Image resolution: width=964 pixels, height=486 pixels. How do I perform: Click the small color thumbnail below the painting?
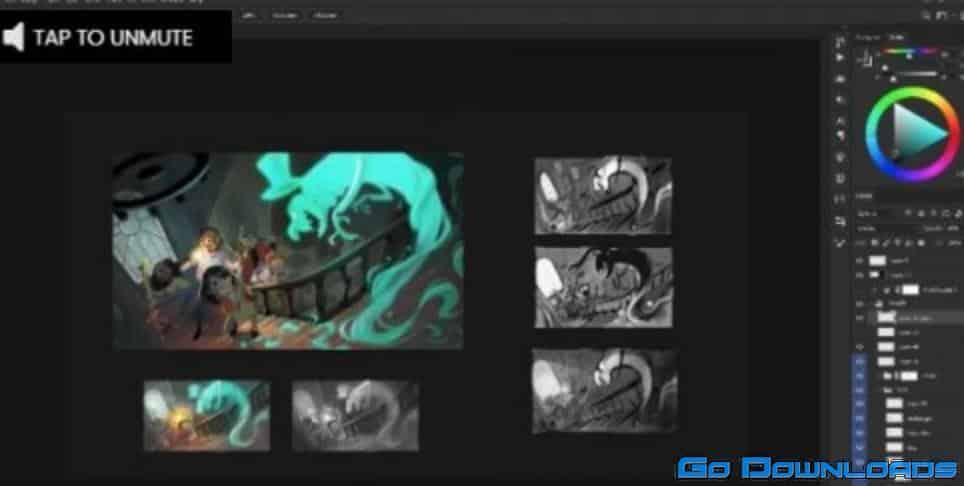point(206,414)
